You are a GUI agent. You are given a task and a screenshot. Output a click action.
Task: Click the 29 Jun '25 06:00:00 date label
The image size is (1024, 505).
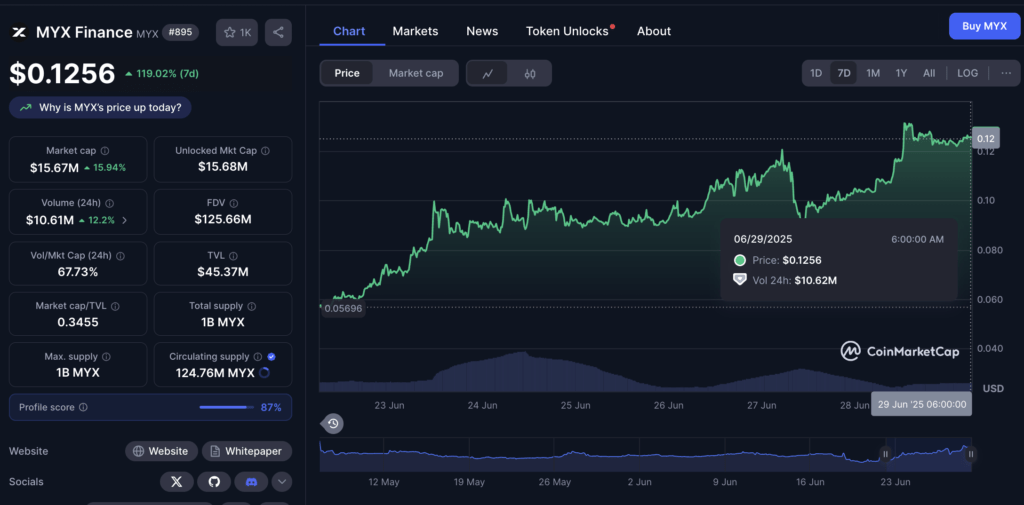(921, 404)
